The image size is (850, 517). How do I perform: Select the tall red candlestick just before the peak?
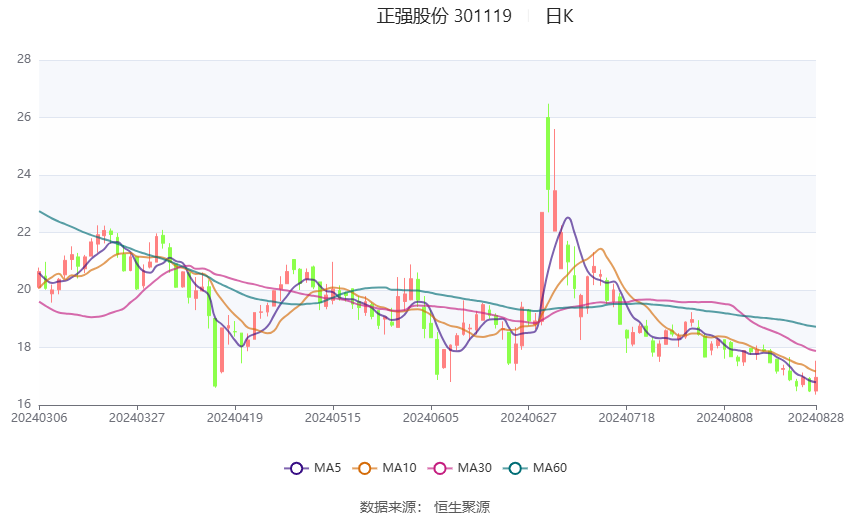click(x=542, y=267)
